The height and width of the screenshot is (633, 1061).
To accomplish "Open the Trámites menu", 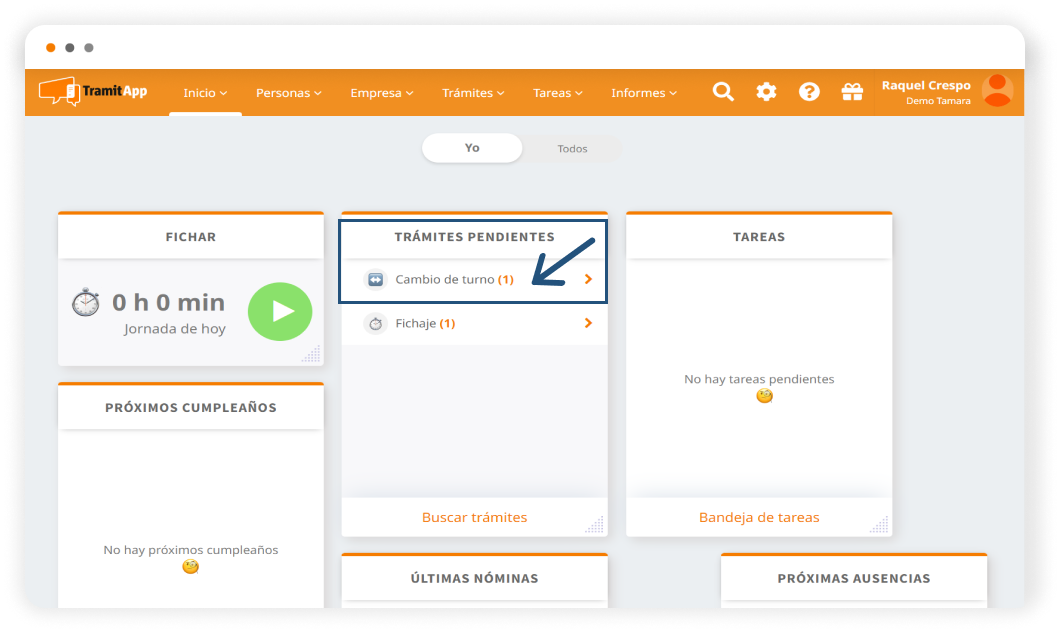I will [473, 93].
